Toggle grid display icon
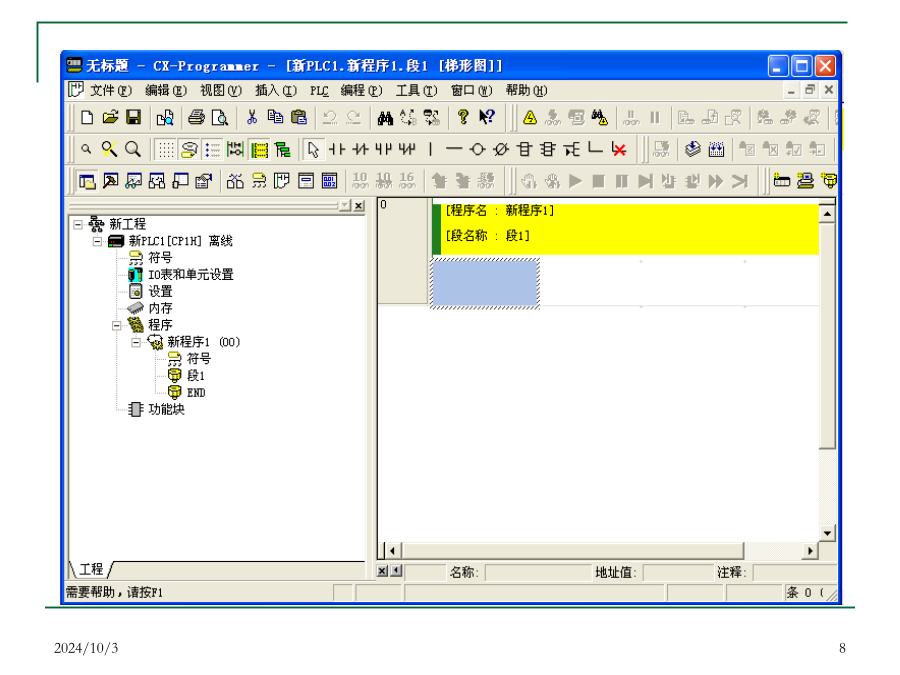The height and width of the screenshot is (675, 900). click(x=166, y=150)
